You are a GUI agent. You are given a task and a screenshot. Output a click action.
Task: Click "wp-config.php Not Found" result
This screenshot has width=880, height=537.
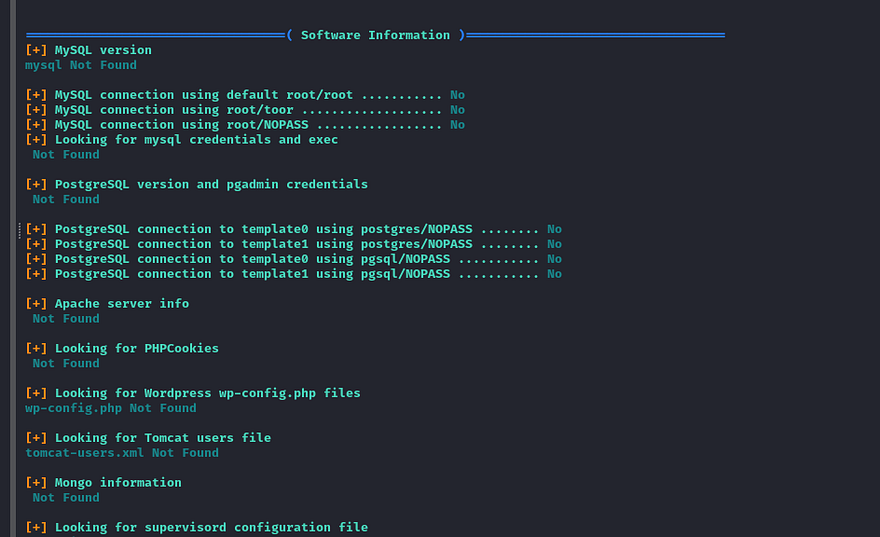(x=111, y=408)
